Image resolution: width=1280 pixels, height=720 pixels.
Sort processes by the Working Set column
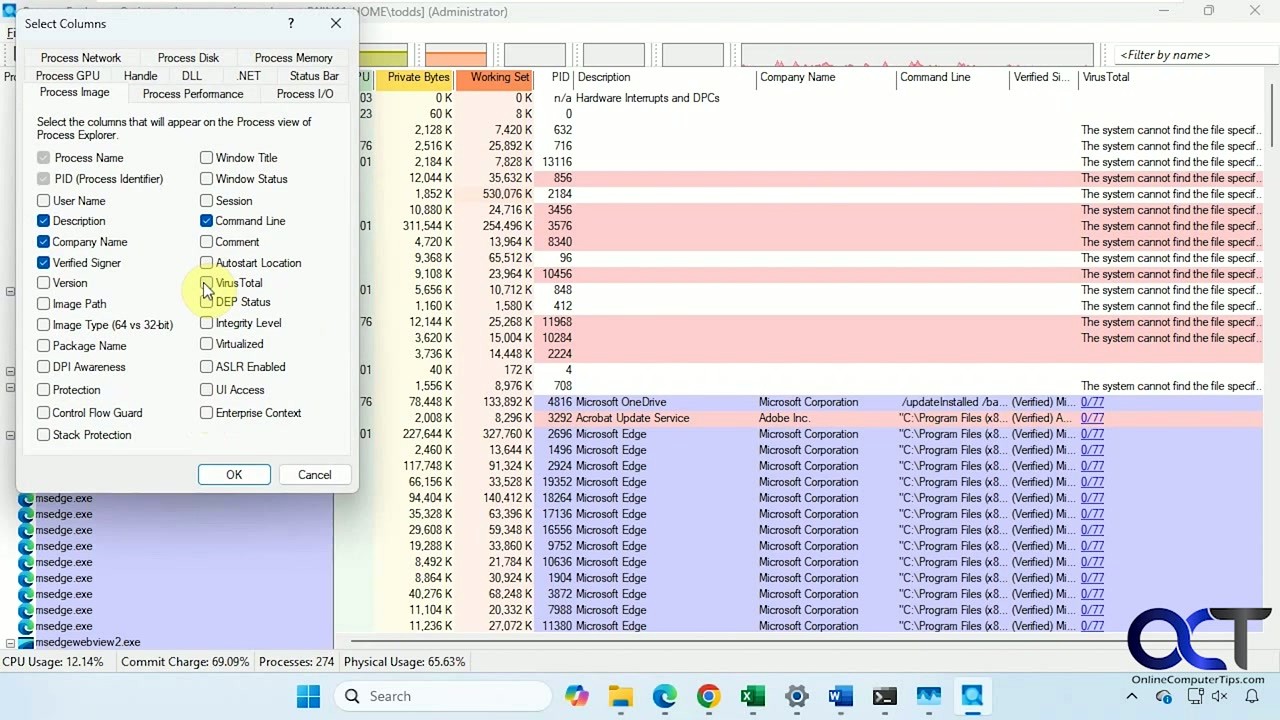point(499,77)
